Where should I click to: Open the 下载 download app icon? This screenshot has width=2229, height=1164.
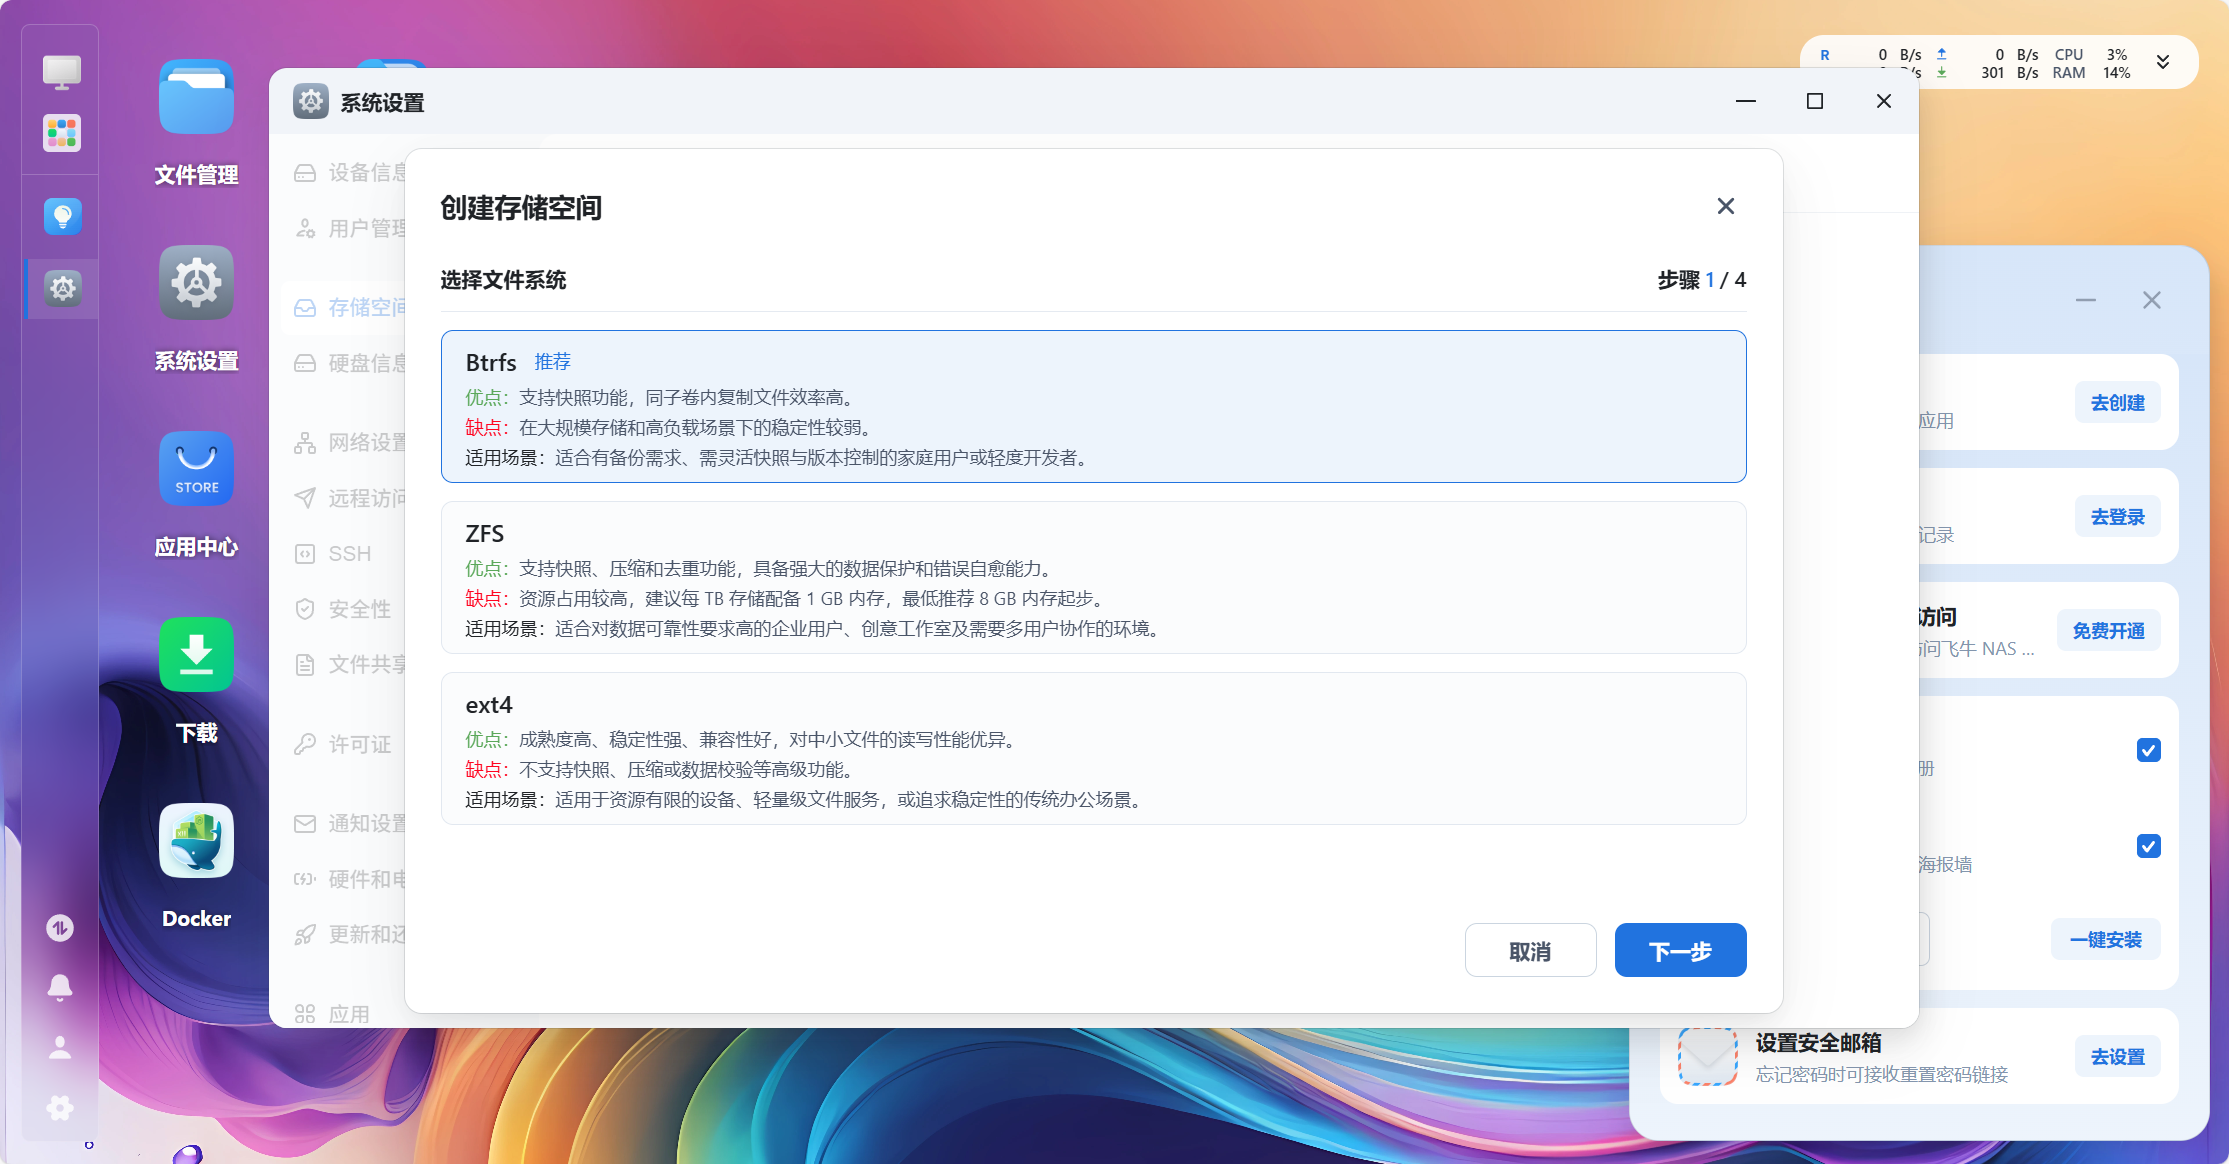point(196,655)
